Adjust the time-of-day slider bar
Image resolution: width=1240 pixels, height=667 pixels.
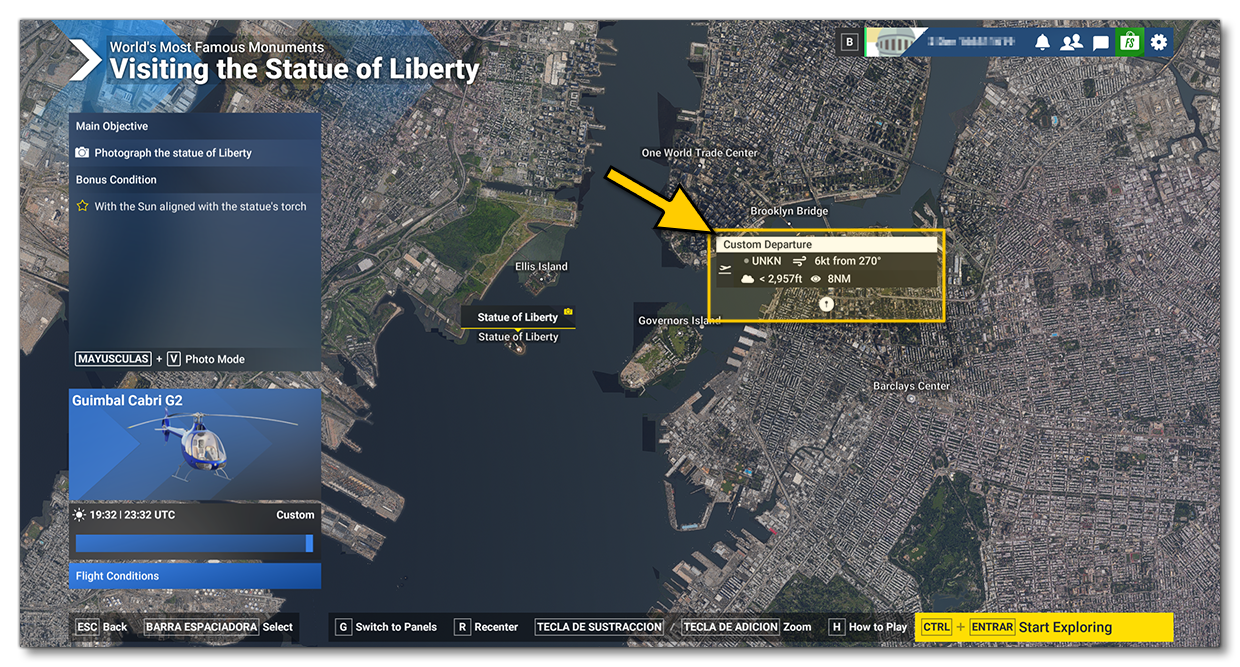point(195,541)
